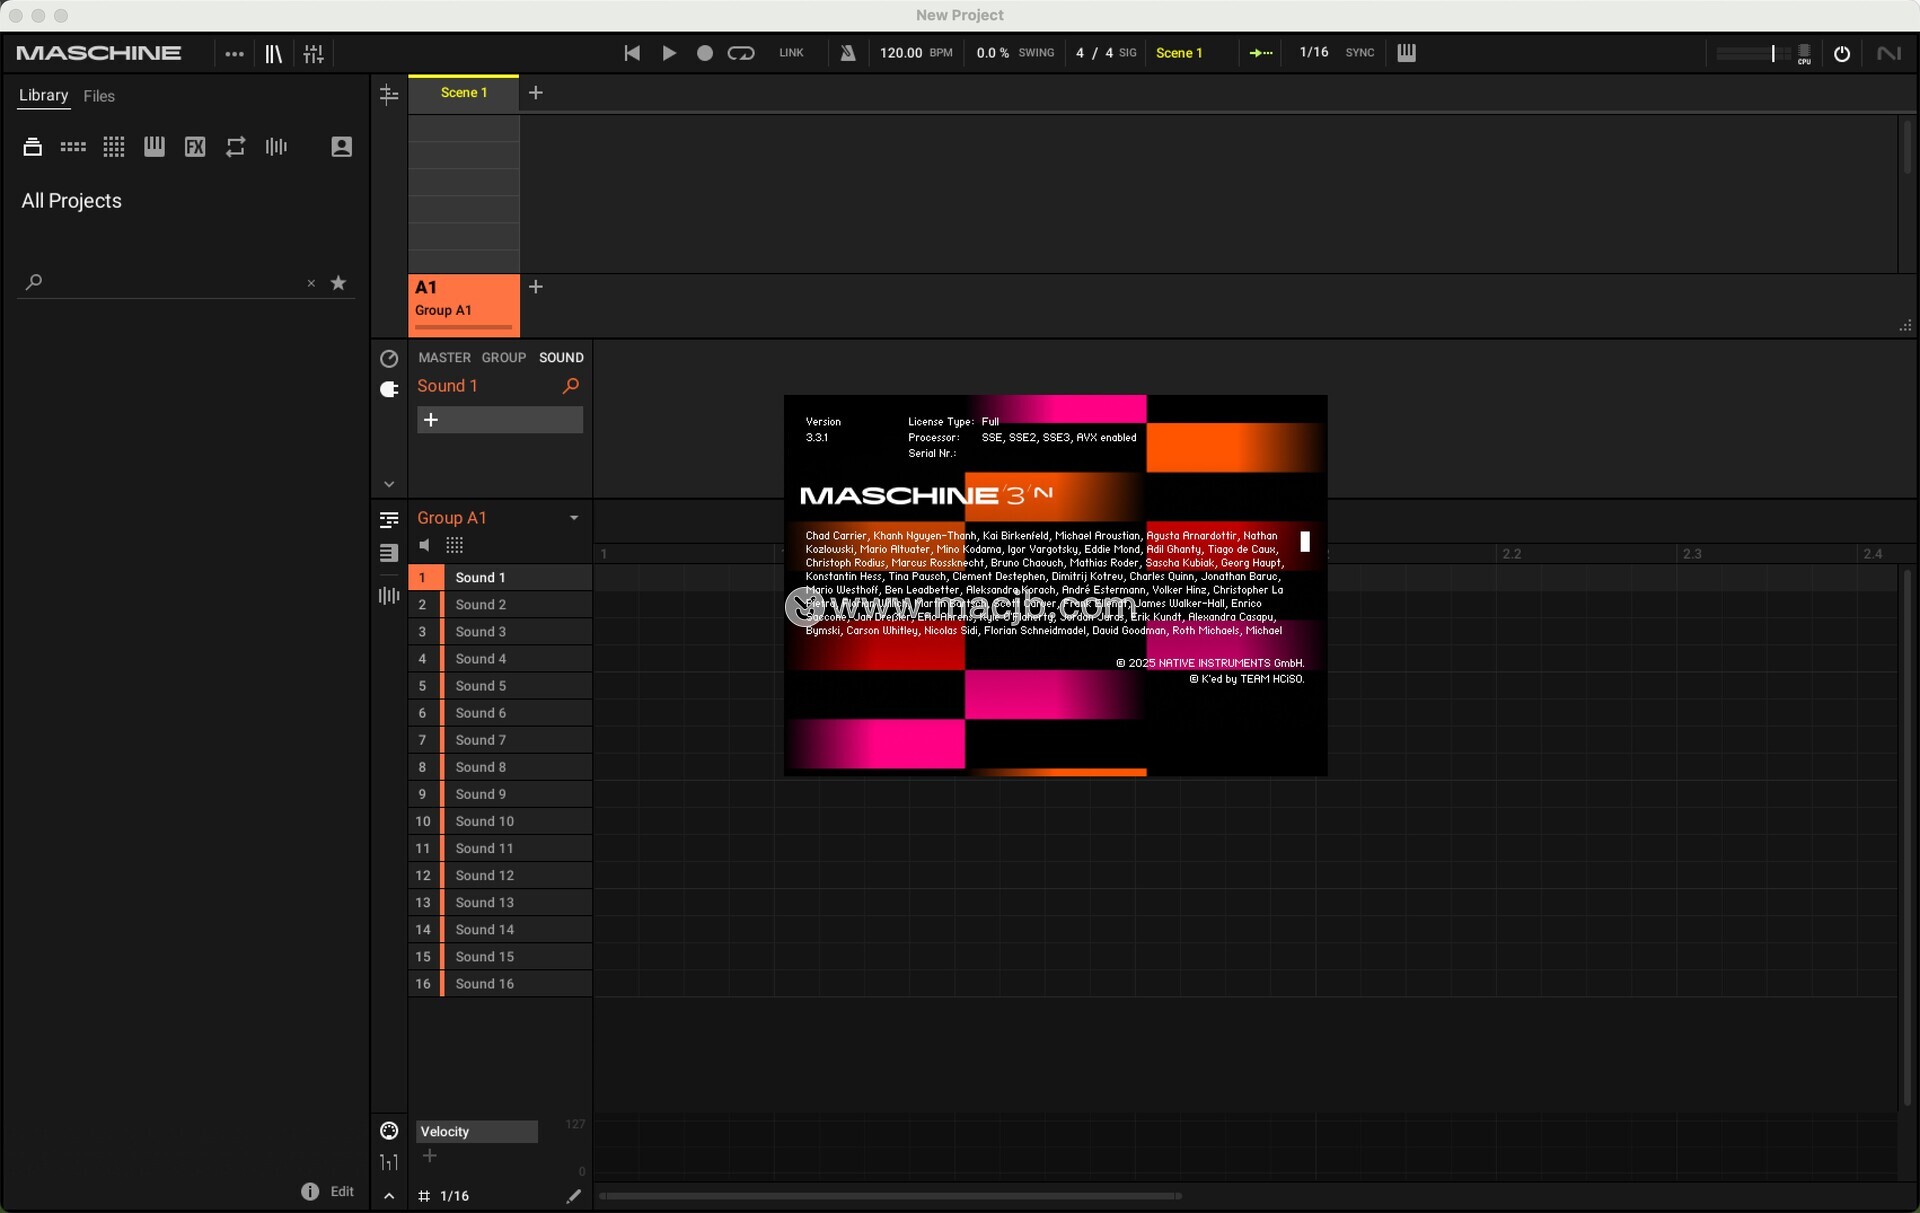Open the 1/16 grid sync value
This screenshot has width=1920, height=1213.
point(1314,52)
